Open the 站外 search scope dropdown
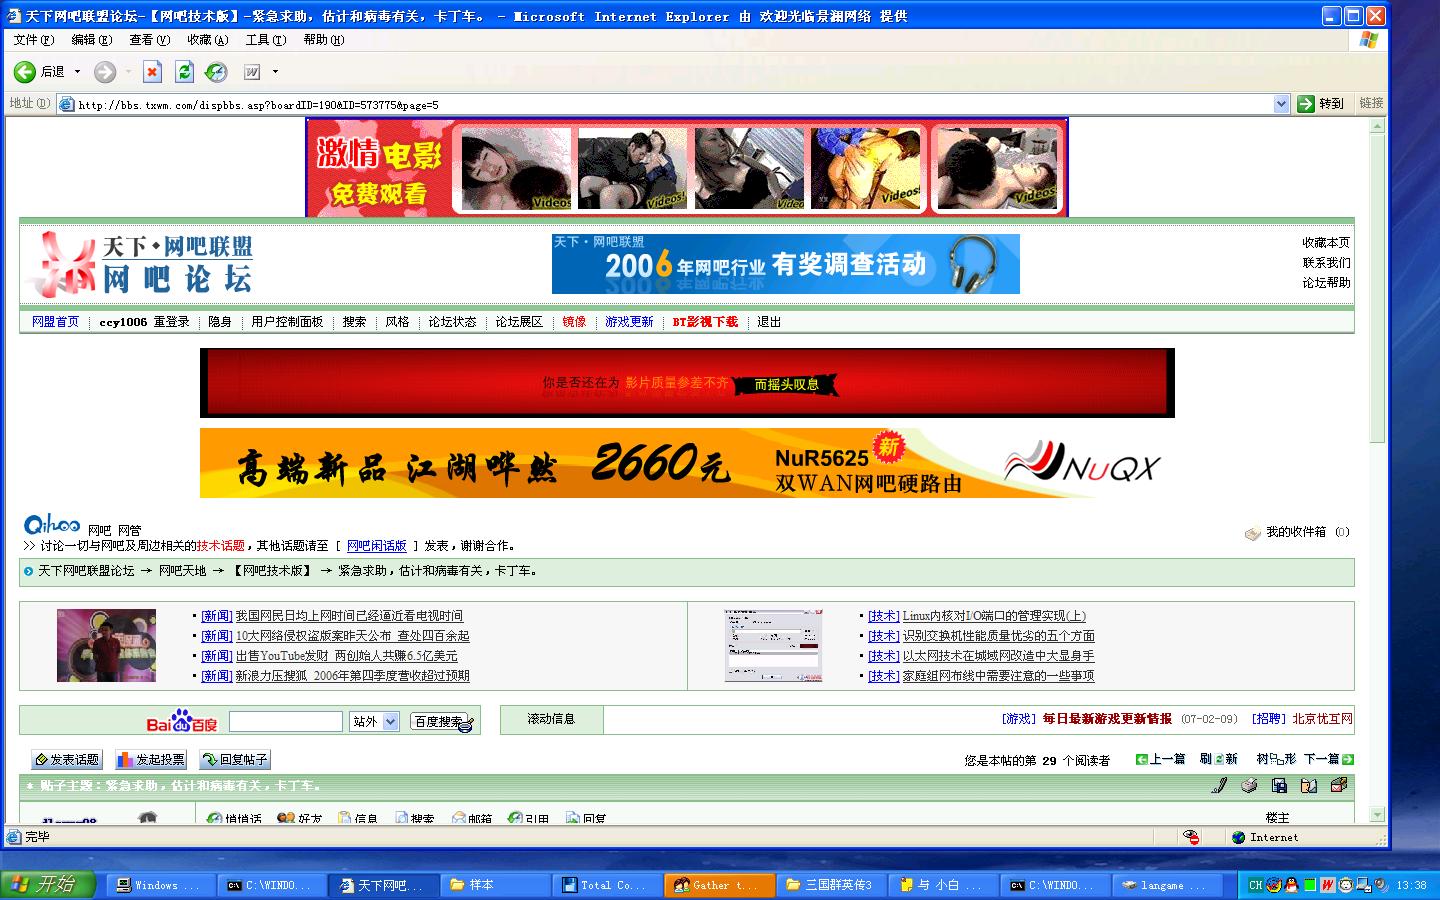Viewport: 1440px width, 900px height. pos(374,721)
